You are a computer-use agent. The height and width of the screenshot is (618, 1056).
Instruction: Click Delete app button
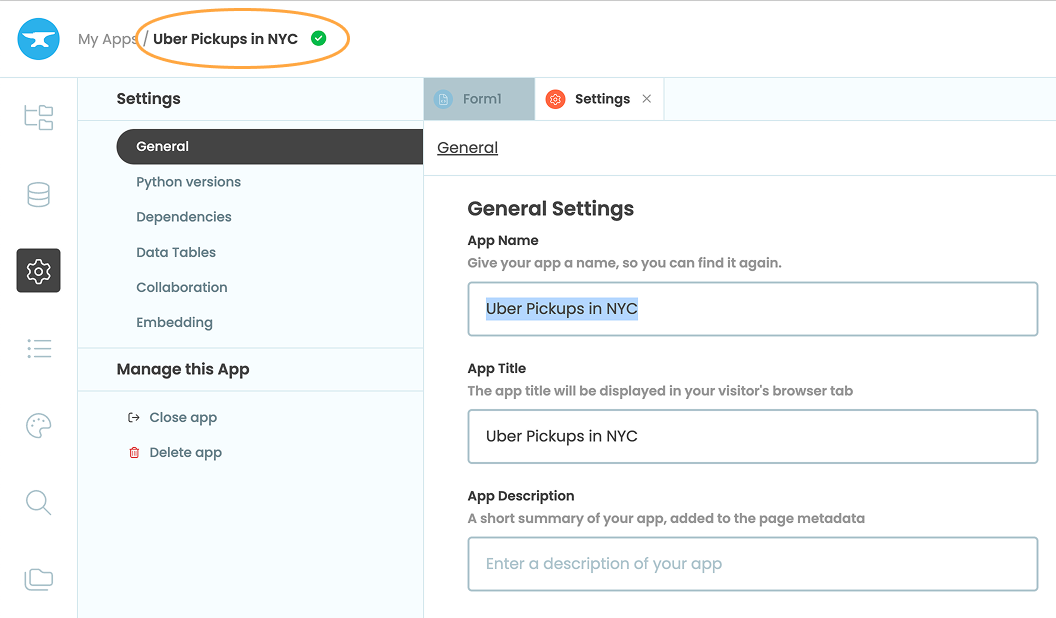pyautogui.click(x=185, y=452)
